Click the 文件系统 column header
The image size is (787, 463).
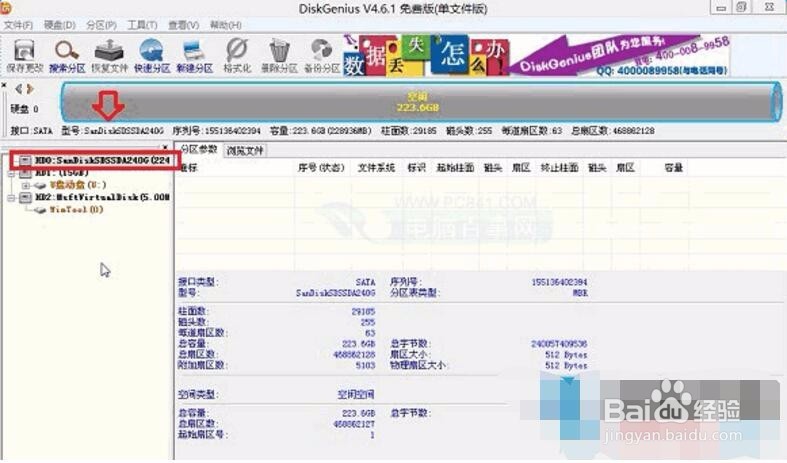pyautogui.click(x=376, y=168)
